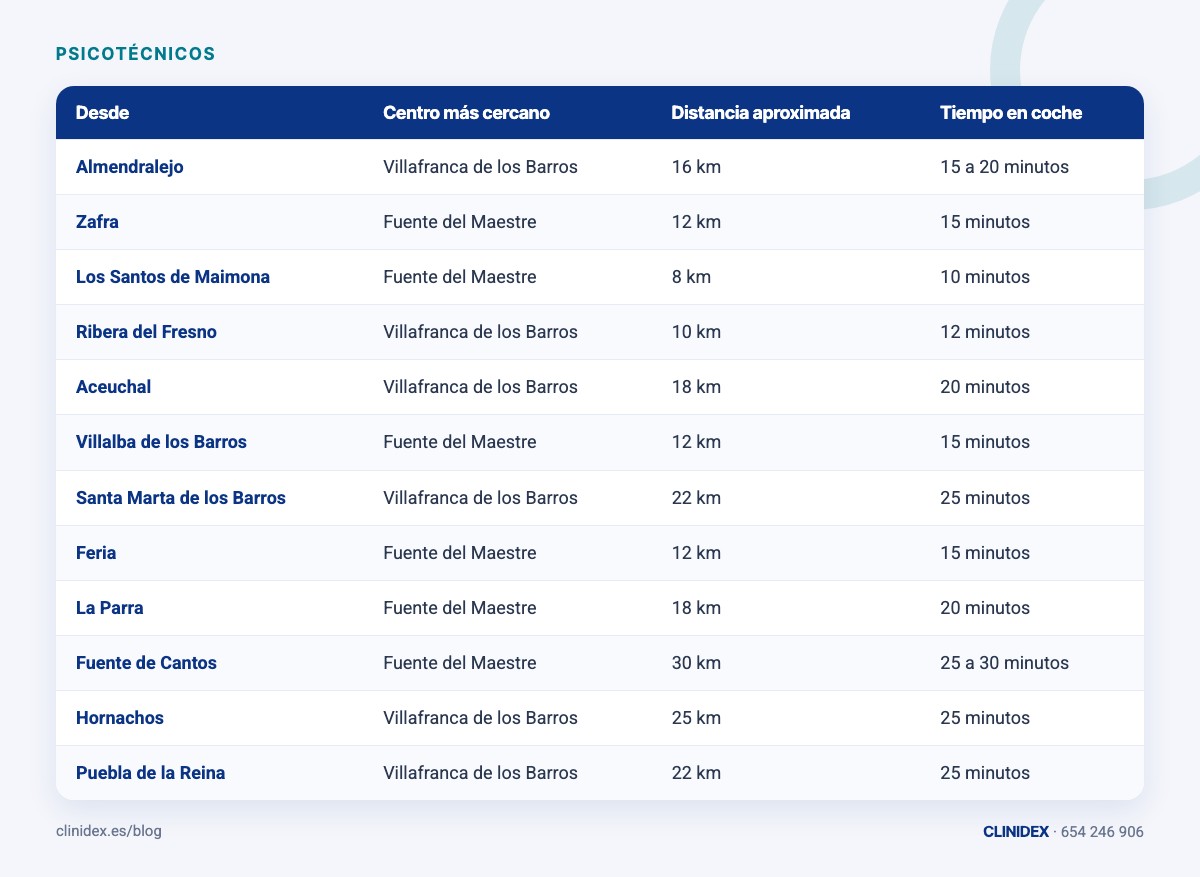Click the '30 km' distance value
Image resolution: width=1200 pixels, height=877 pixels.
[696, 663]
